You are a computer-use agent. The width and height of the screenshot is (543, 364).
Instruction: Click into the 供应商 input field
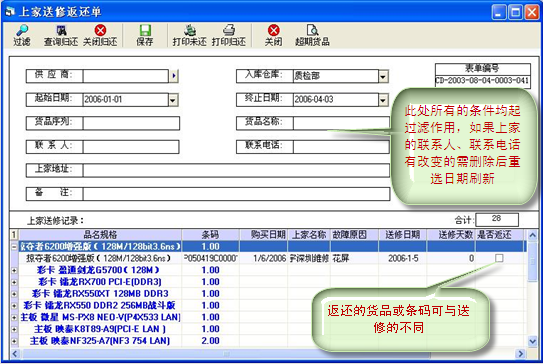[x=126, y=76]
